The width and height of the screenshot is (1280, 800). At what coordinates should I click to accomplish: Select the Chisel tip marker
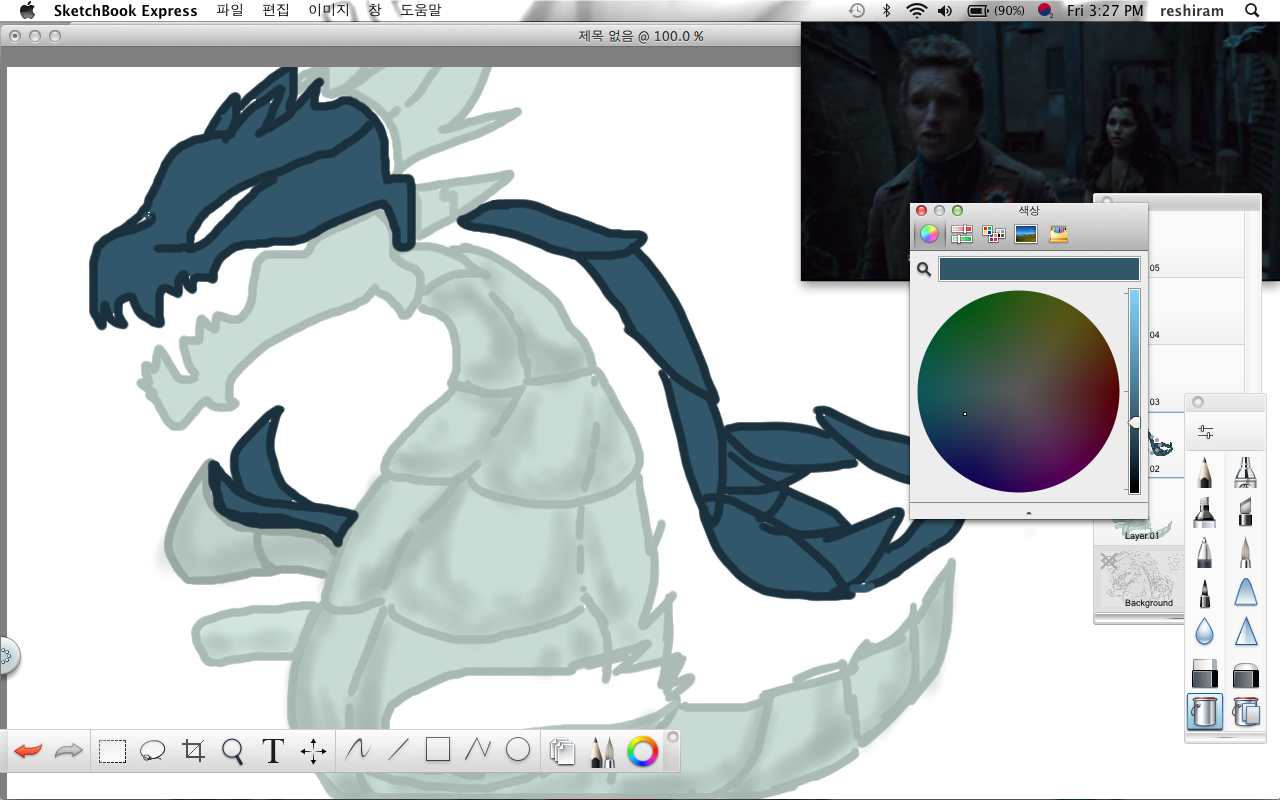tap(1245, 512)
